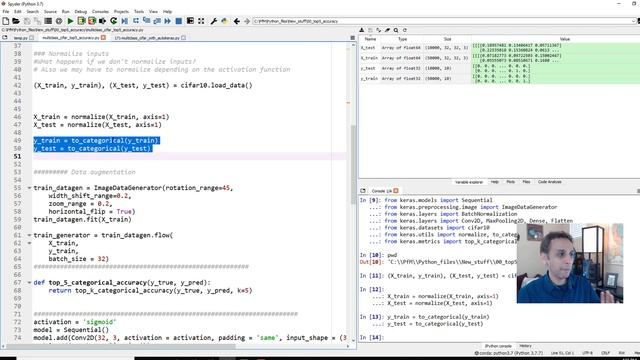640x360 pixels.
Task: Open the Tools menu
Action: (x=139, y=11)
